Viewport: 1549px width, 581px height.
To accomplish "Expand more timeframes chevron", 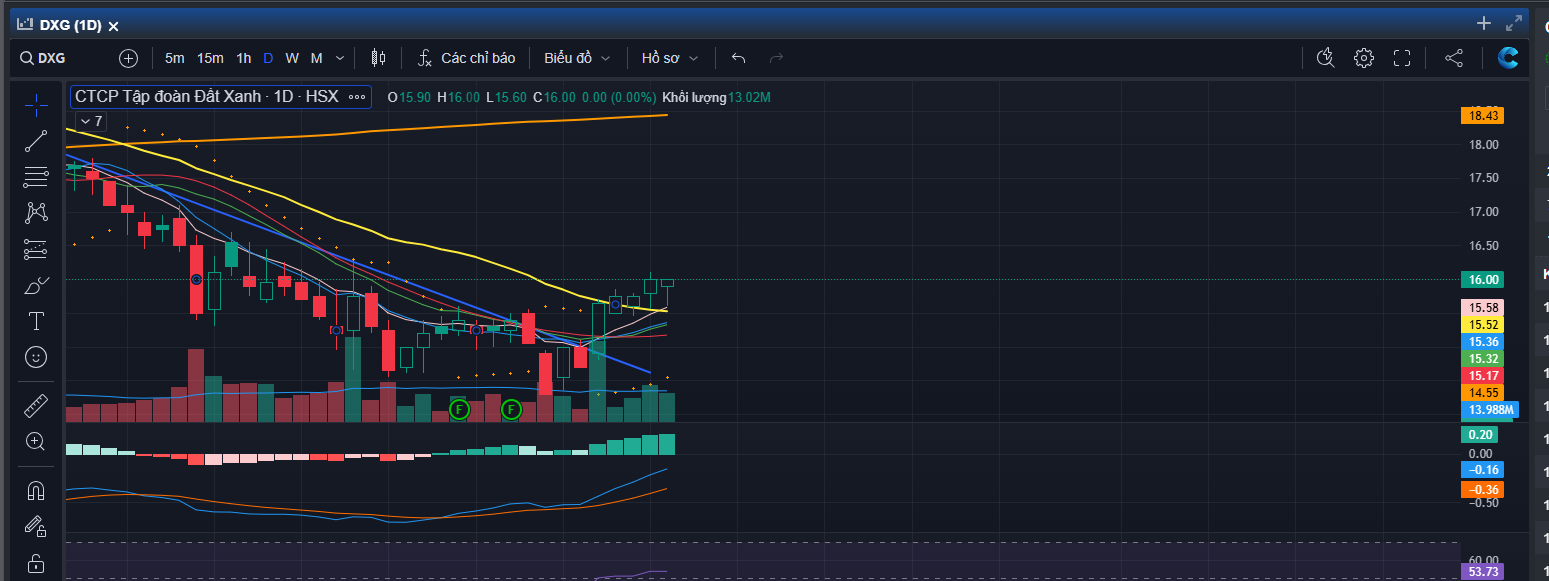I will point(340,58).
